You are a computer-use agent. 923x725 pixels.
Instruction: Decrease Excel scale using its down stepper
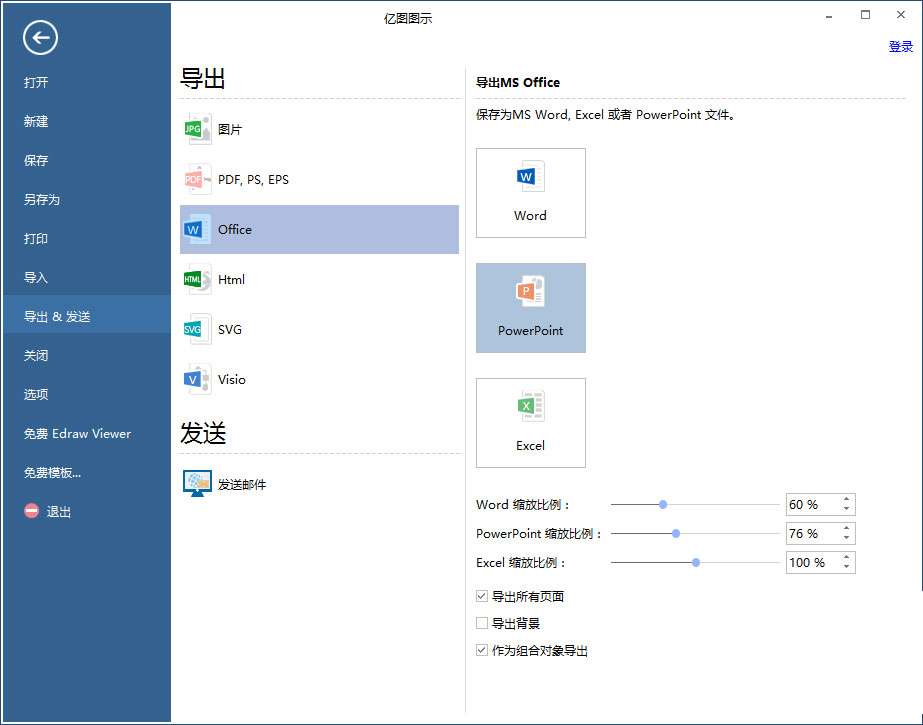(x=849, y=567)
